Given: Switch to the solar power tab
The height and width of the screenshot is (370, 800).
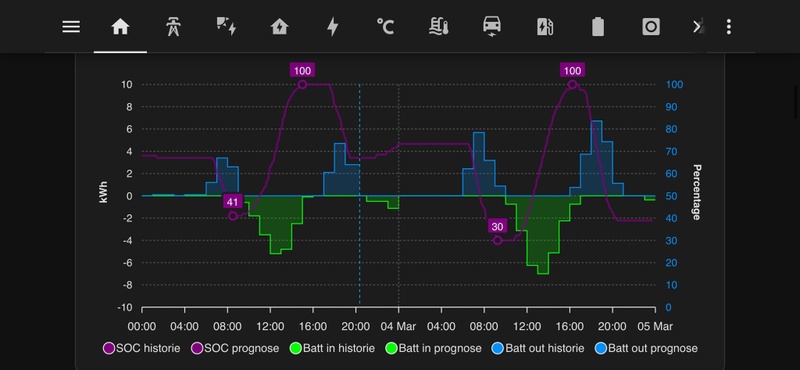Looking at the screenshot, I should (x=226, y=27).
